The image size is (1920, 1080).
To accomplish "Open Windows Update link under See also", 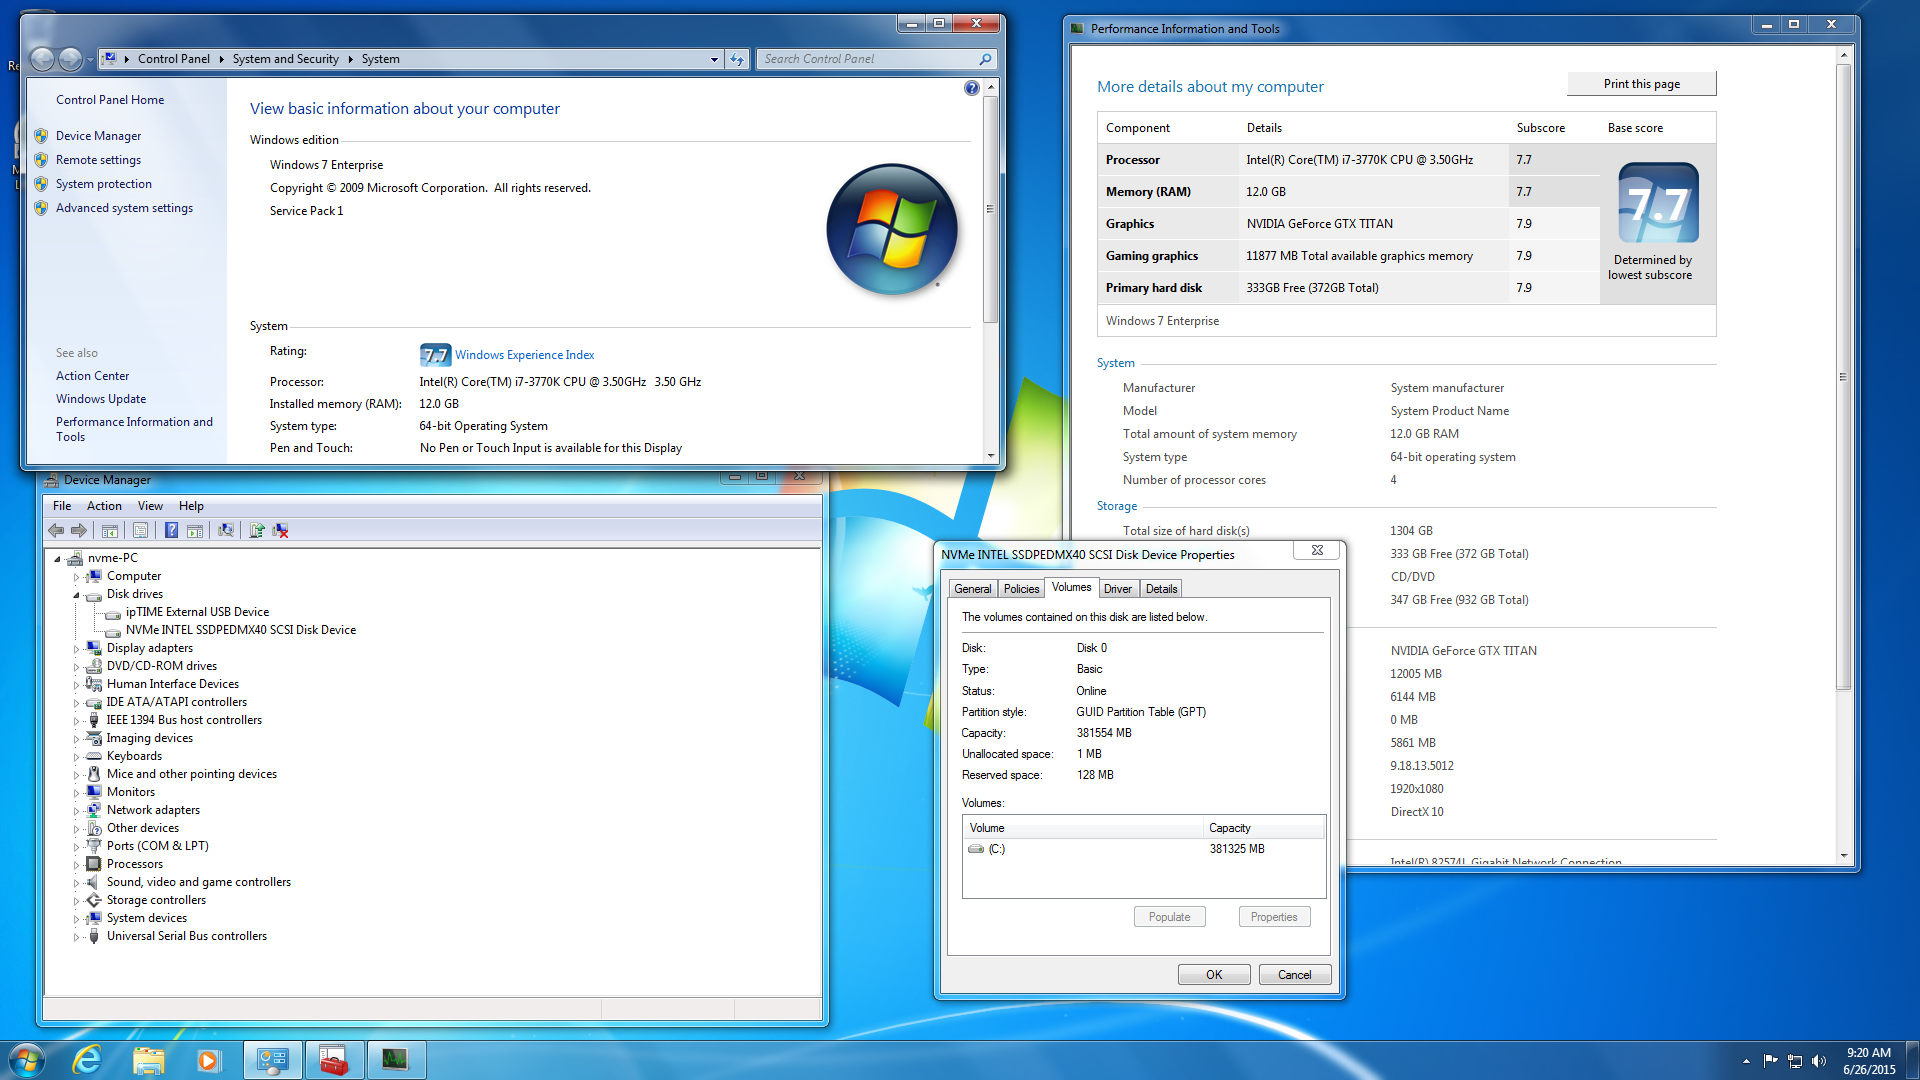I will (x=101, y=399).
